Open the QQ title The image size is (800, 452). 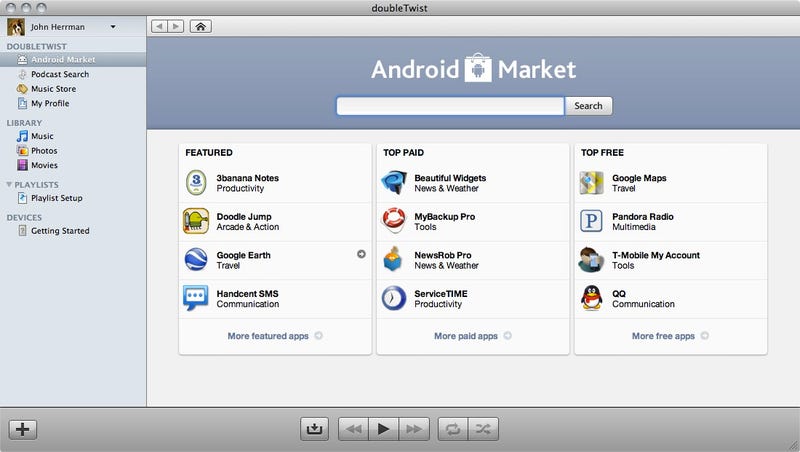(x=619, y=294)
